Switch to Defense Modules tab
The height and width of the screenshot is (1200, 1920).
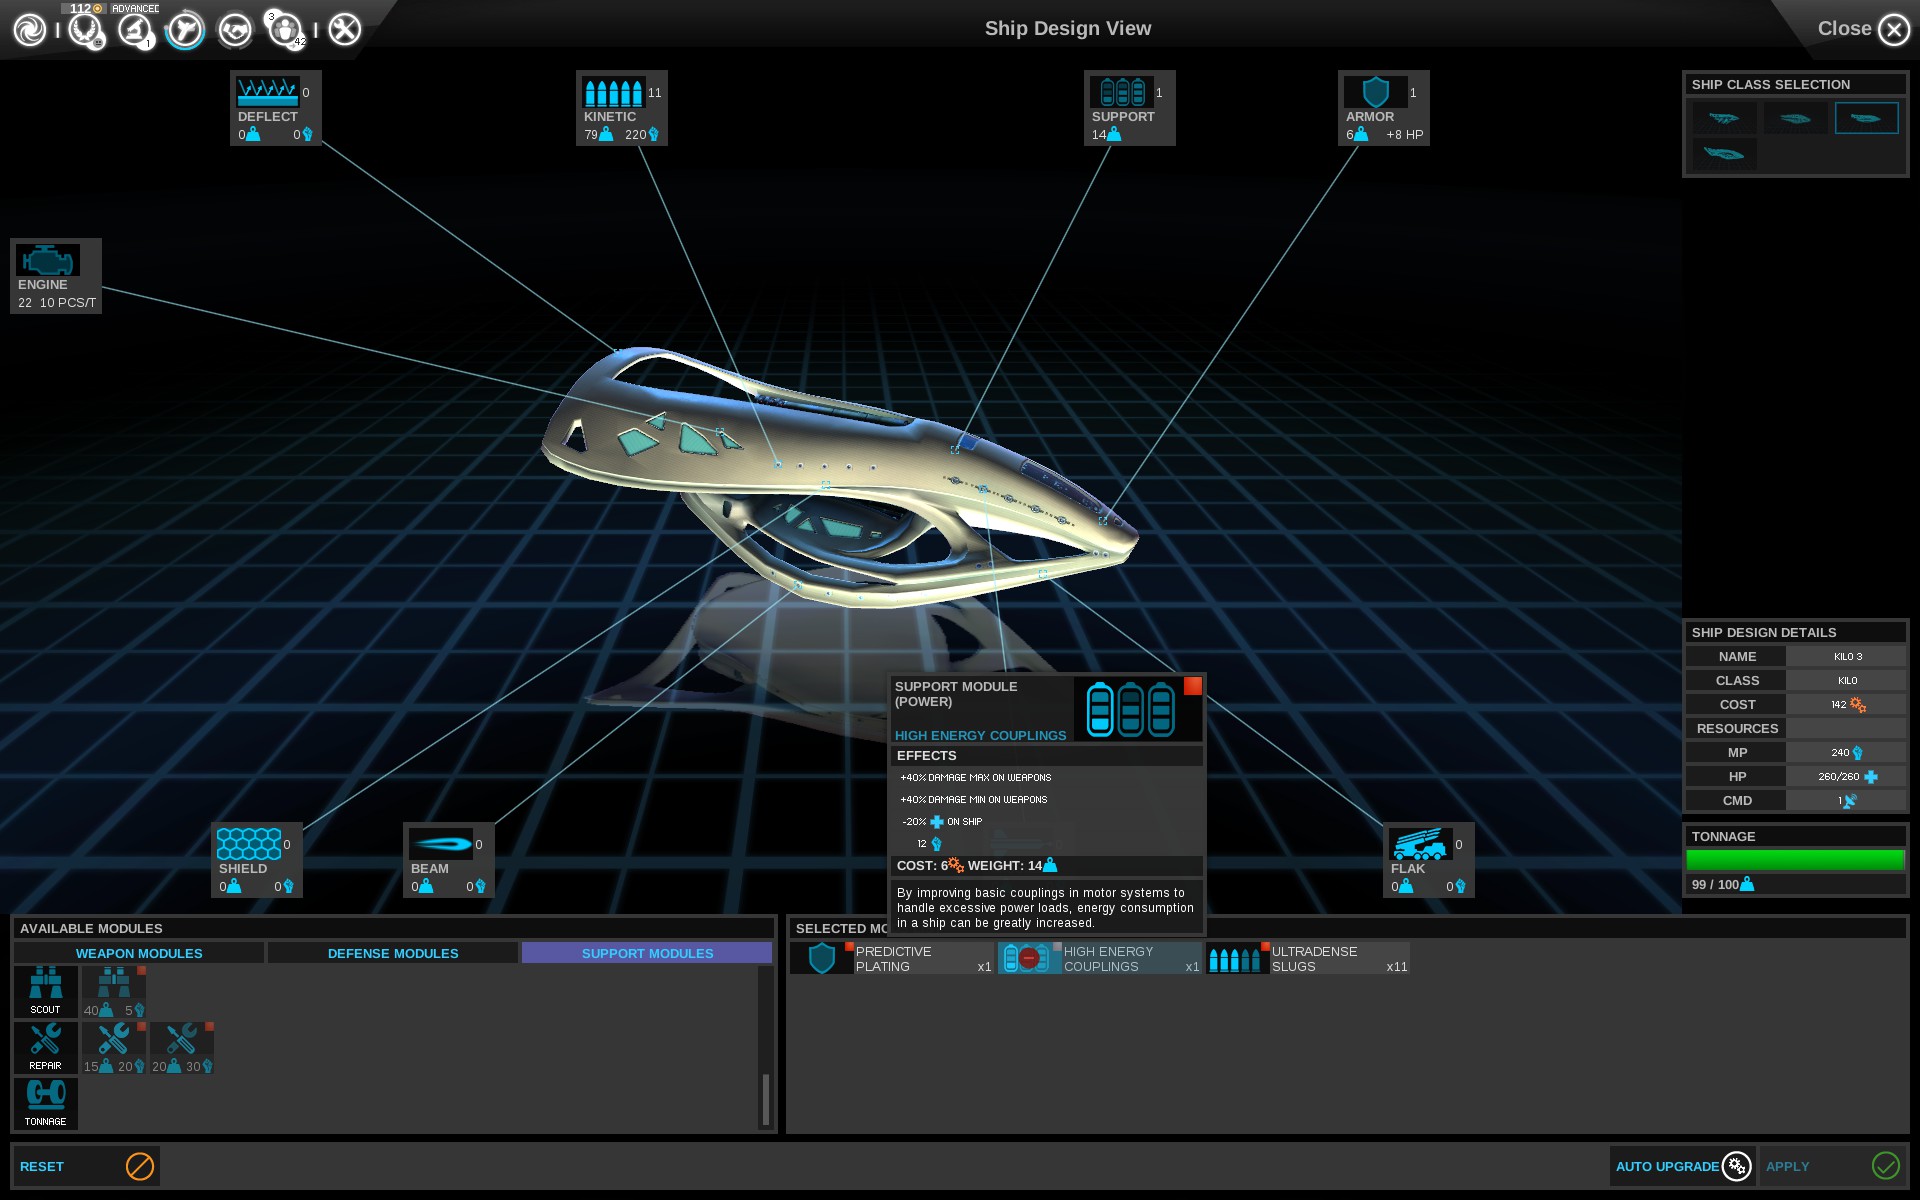click(393, 953)
